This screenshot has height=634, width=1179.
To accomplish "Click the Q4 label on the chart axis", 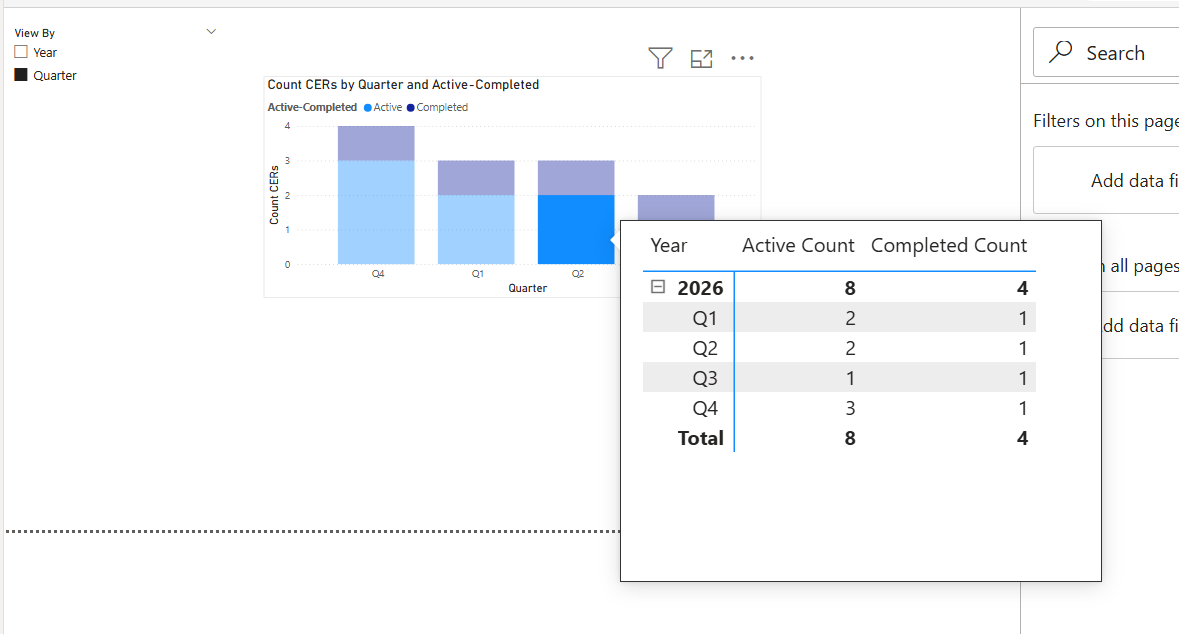I will (x=377, y=274).
